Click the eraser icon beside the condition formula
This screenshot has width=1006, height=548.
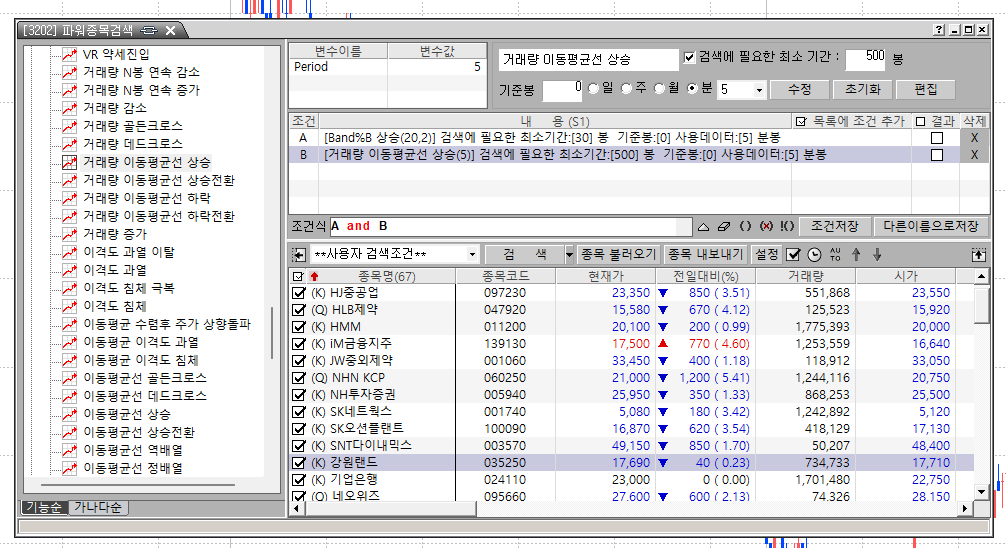(x=726, y=227)
